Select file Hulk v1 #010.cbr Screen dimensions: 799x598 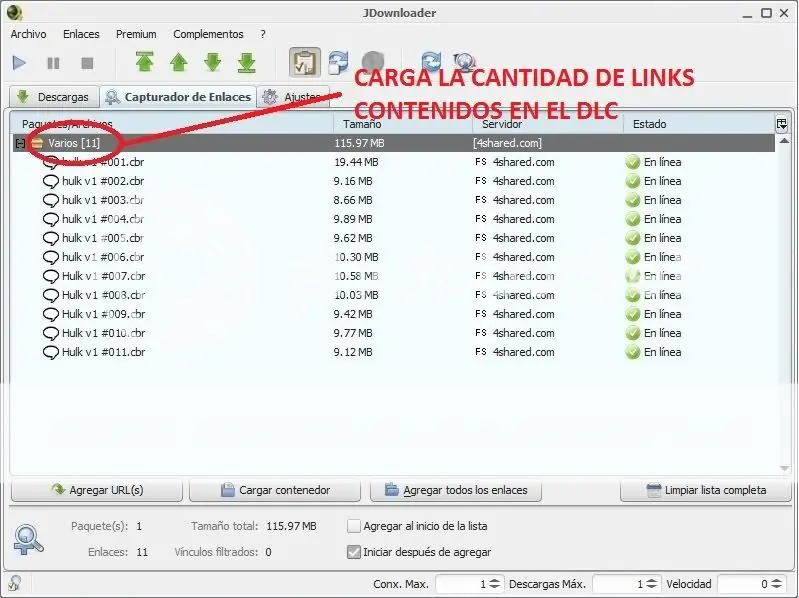[103, 333]
